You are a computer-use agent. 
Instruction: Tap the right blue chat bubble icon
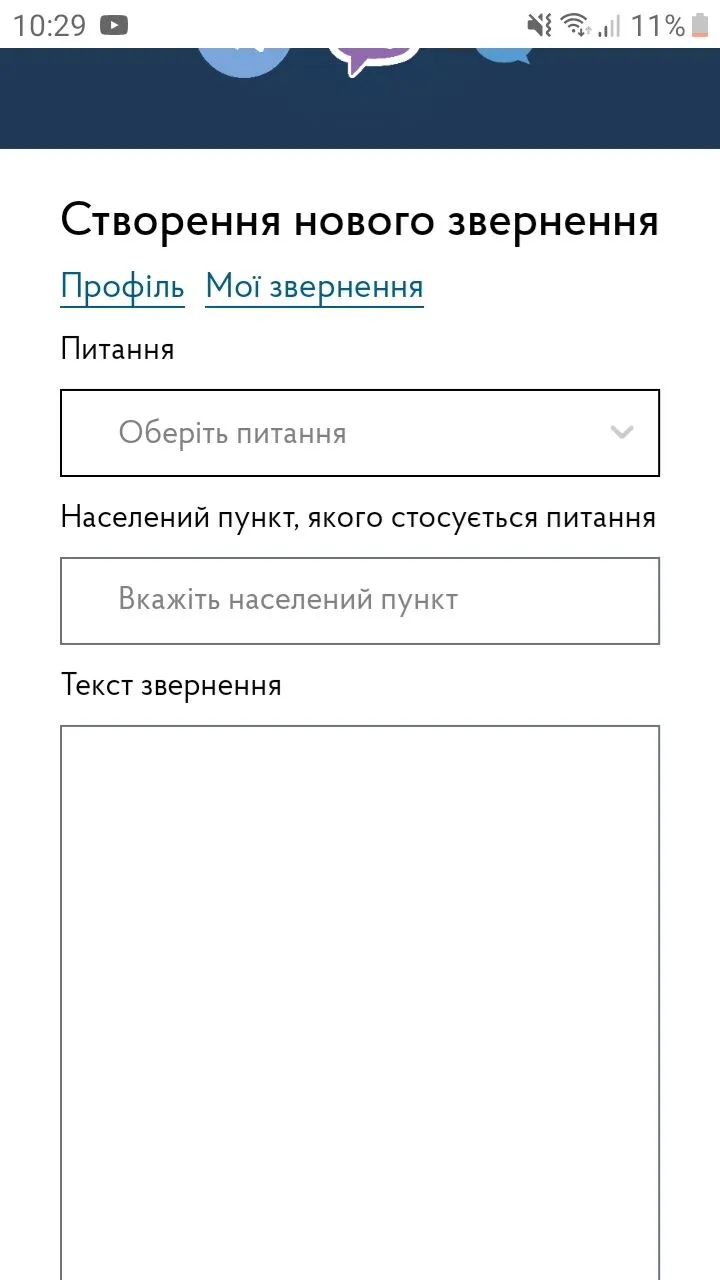[498, 56]
